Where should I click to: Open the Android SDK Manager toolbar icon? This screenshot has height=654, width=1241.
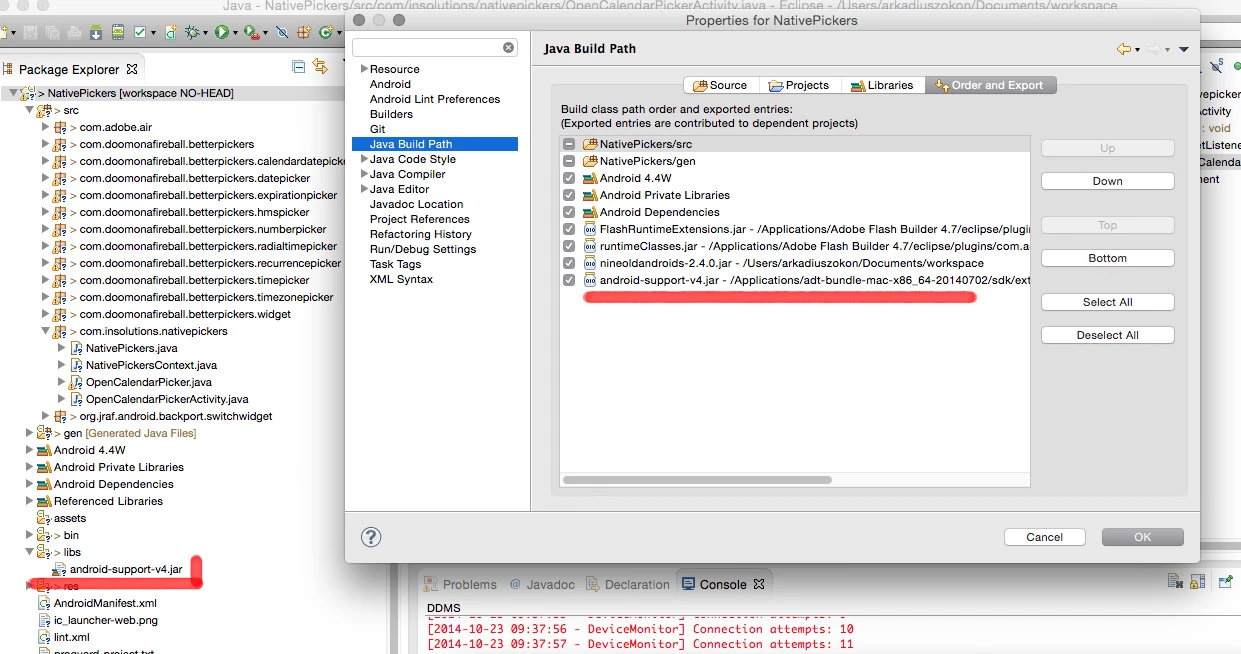pos(96,32)
